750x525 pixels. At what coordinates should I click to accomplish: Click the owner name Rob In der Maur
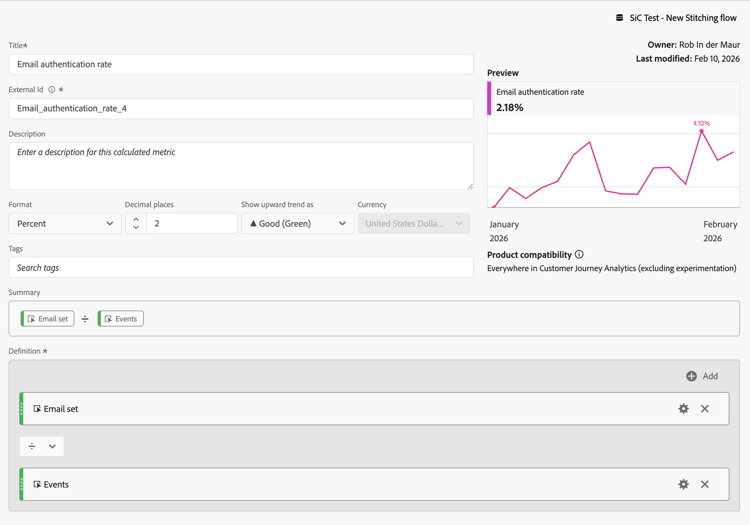pos(709,44)
